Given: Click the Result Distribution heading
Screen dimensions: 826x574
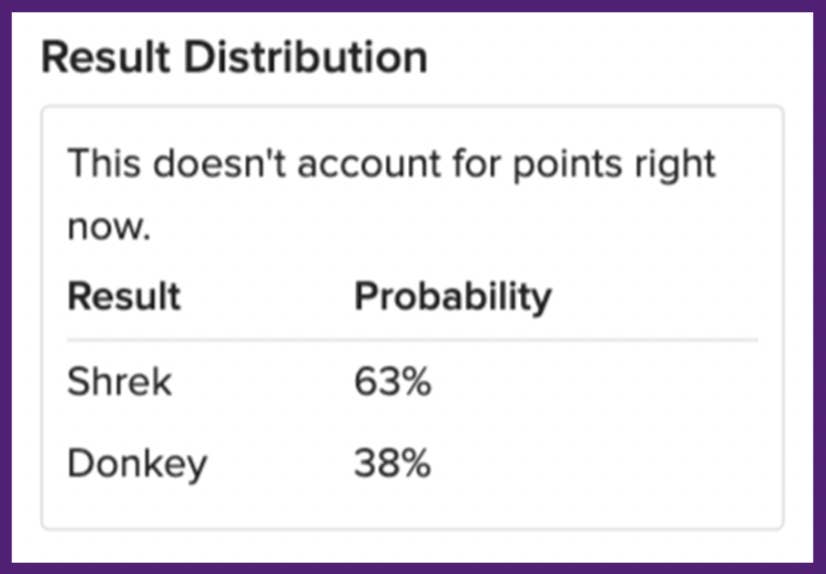Looking at the screenshot, I should coord(234,58).
